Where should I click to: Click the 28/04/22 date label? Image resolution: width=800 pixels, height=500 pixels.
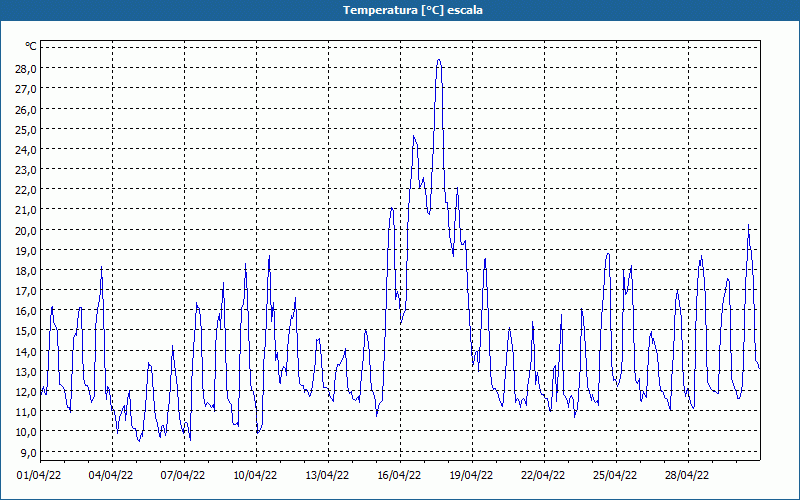click(687, 475)
